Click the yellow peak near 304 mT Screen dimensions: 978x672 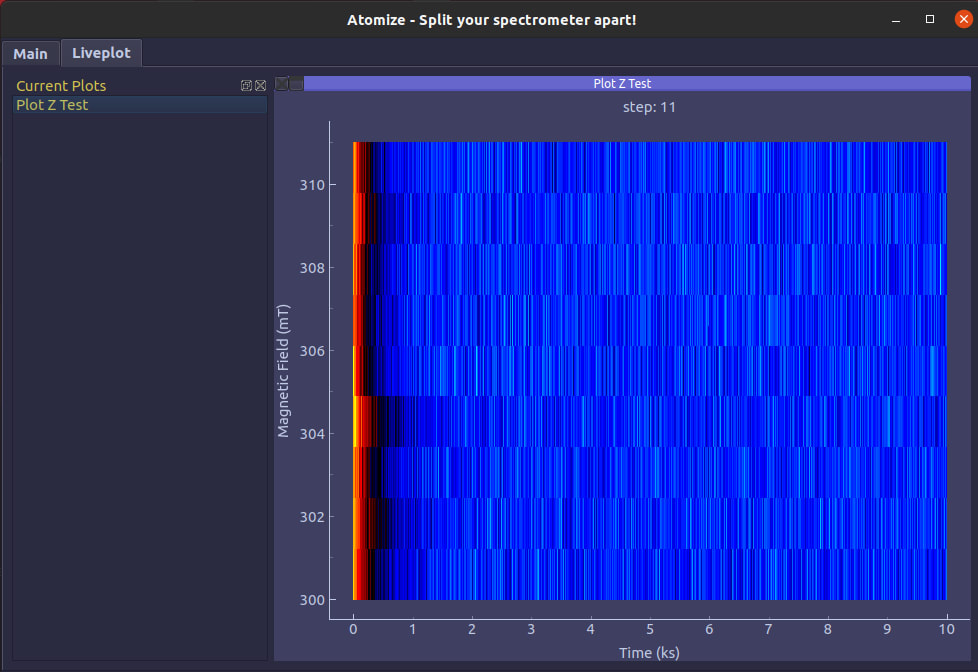pos(356,421)
